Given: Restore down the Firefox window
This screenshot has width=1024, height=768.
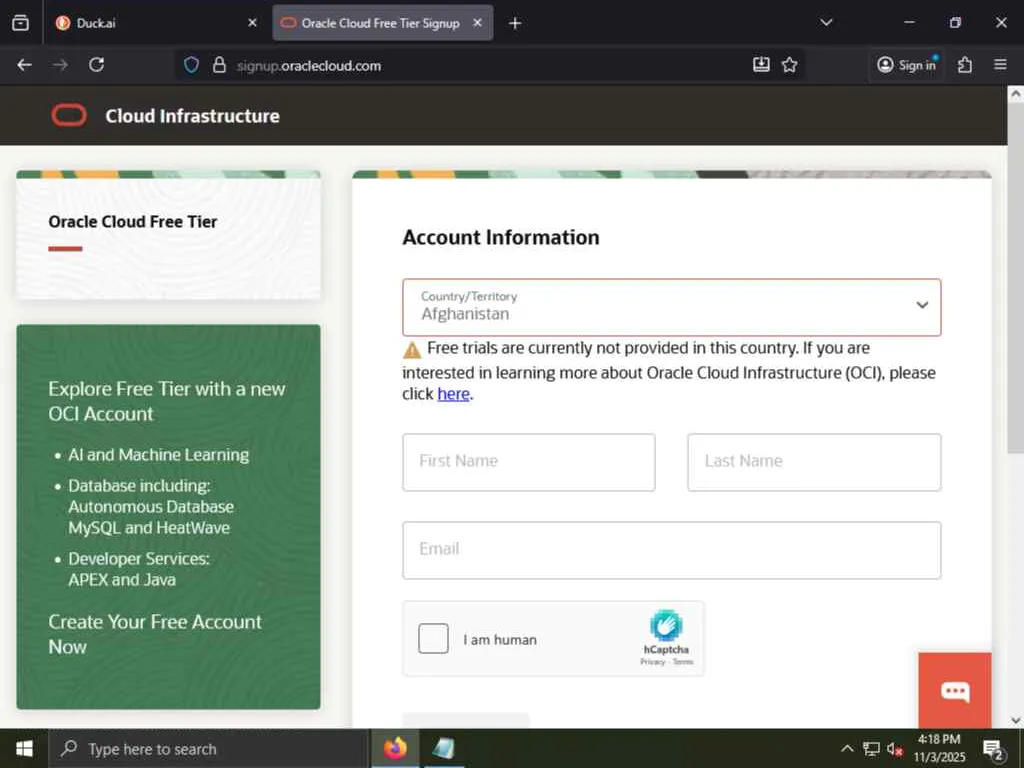Looking at the screenshot, I should [955, 23].
